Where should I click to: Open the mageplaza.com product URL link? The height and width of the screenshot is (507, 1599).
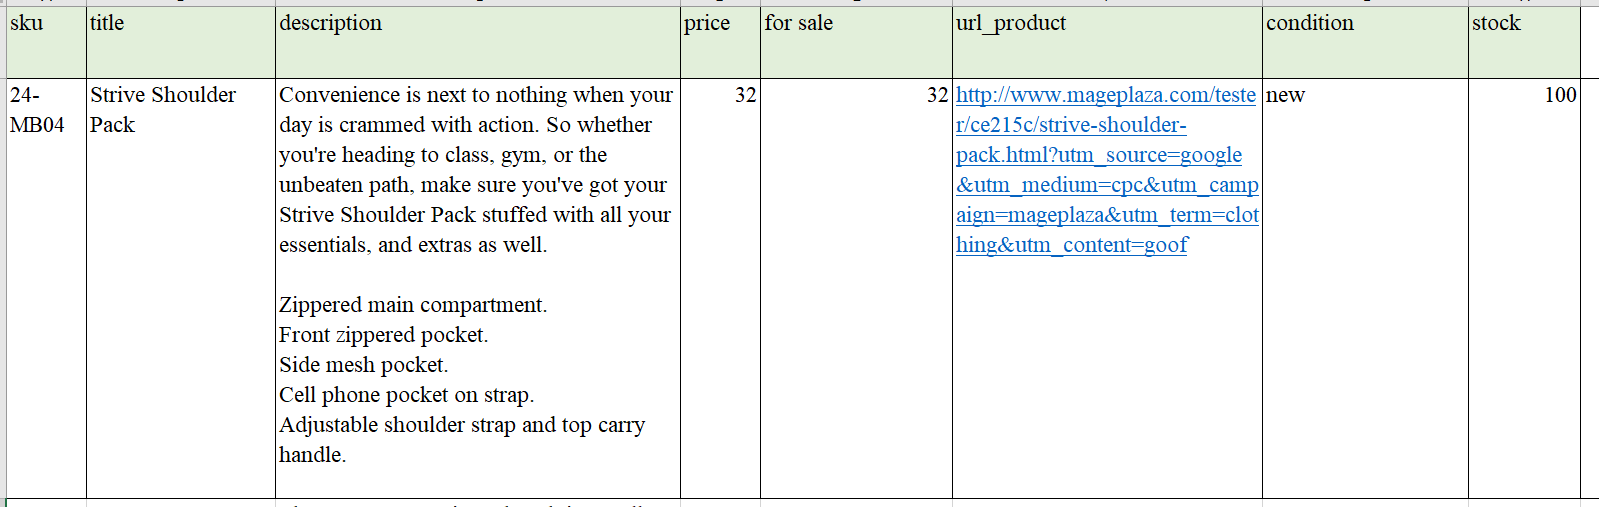[x=1107, y=170]
